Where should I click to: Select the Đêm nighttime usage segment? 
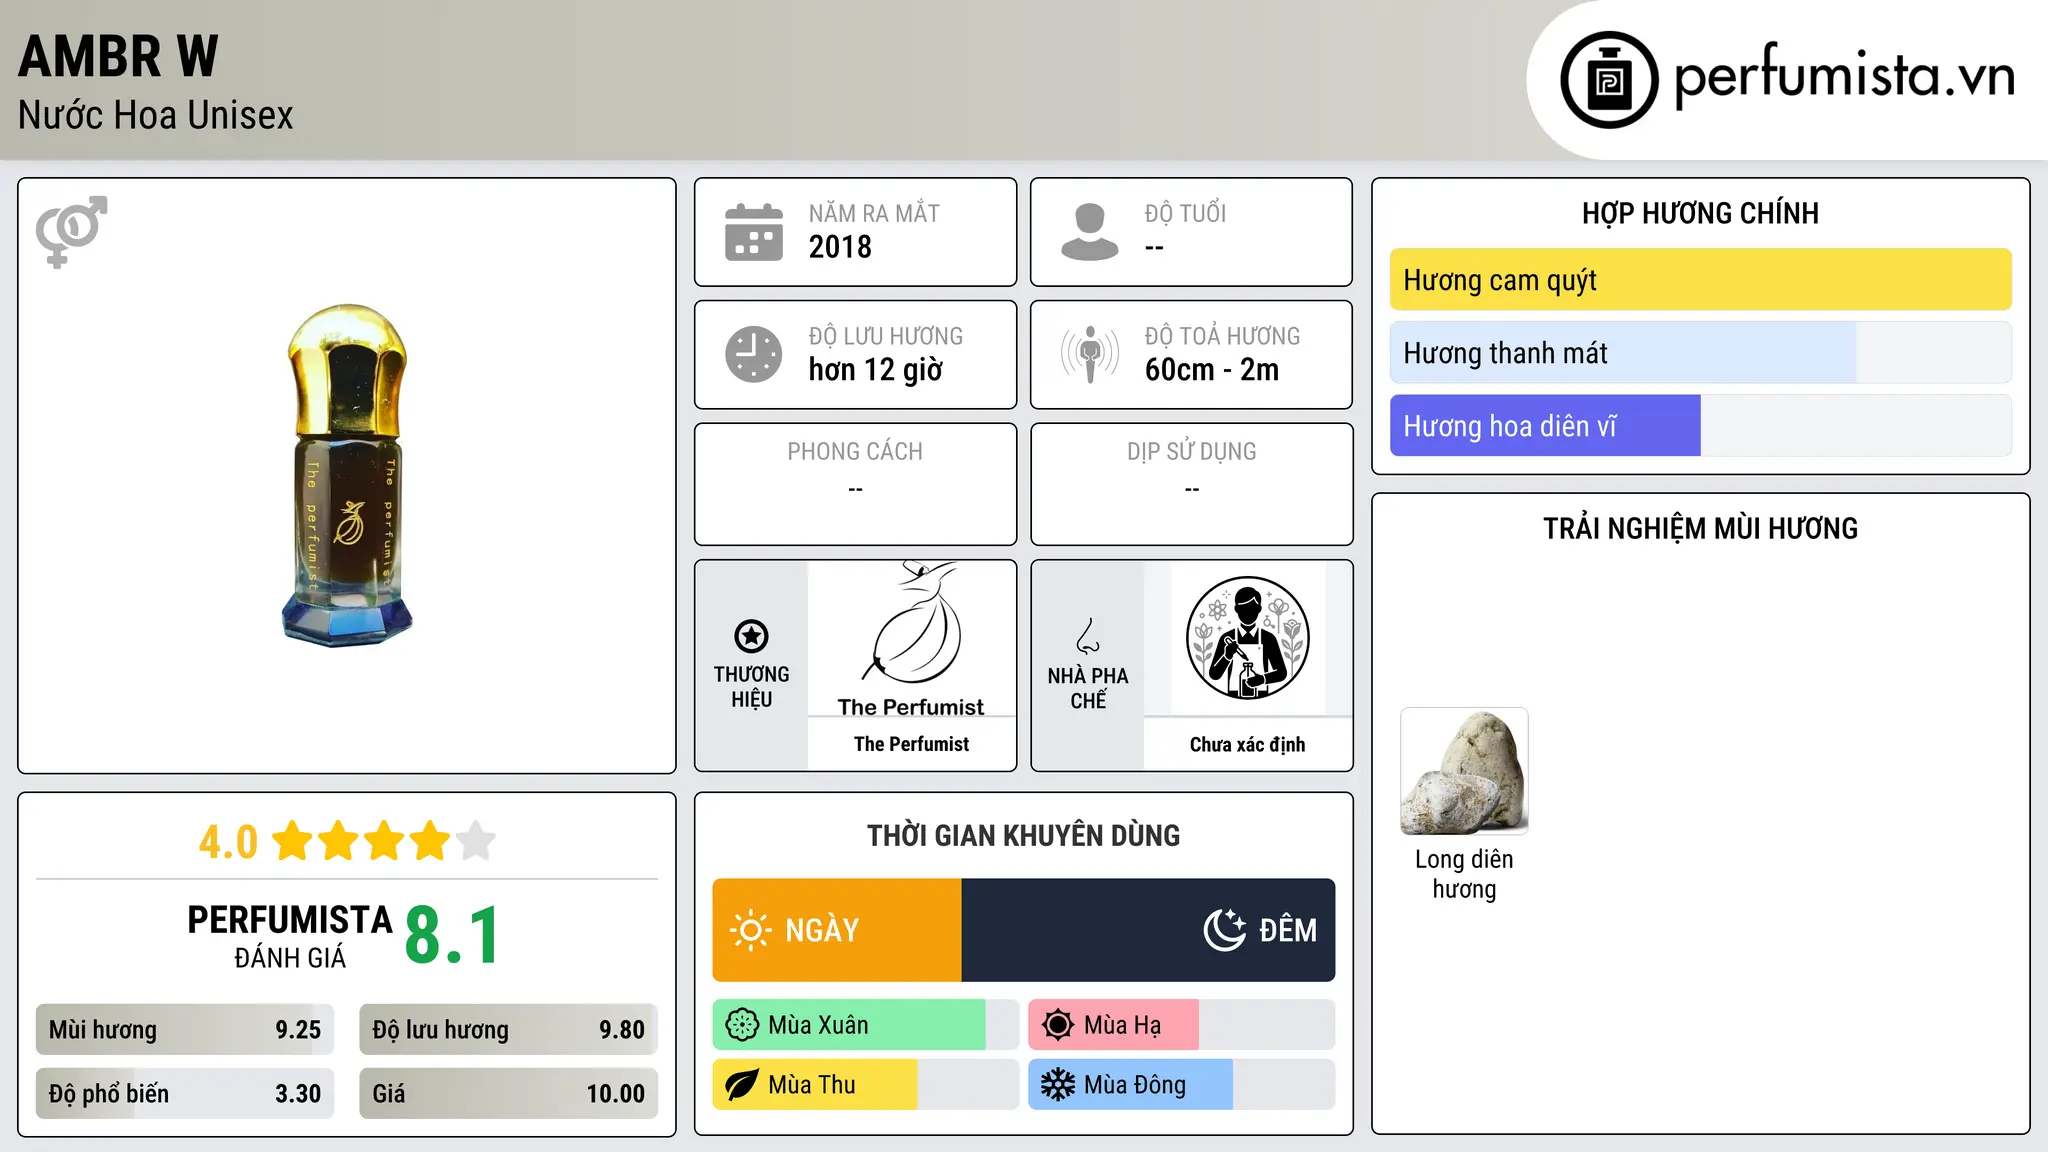[x=1148, y=930]
